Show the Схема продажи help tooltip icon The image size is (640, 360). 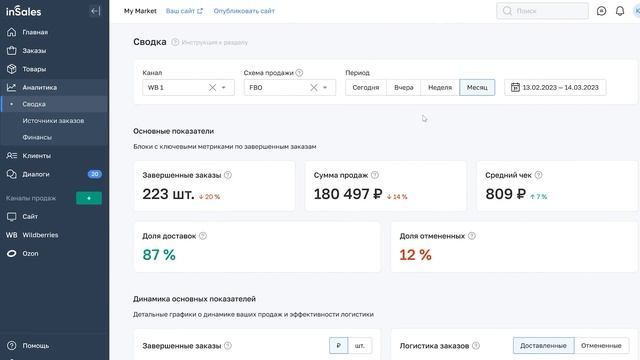pos(299,73)
